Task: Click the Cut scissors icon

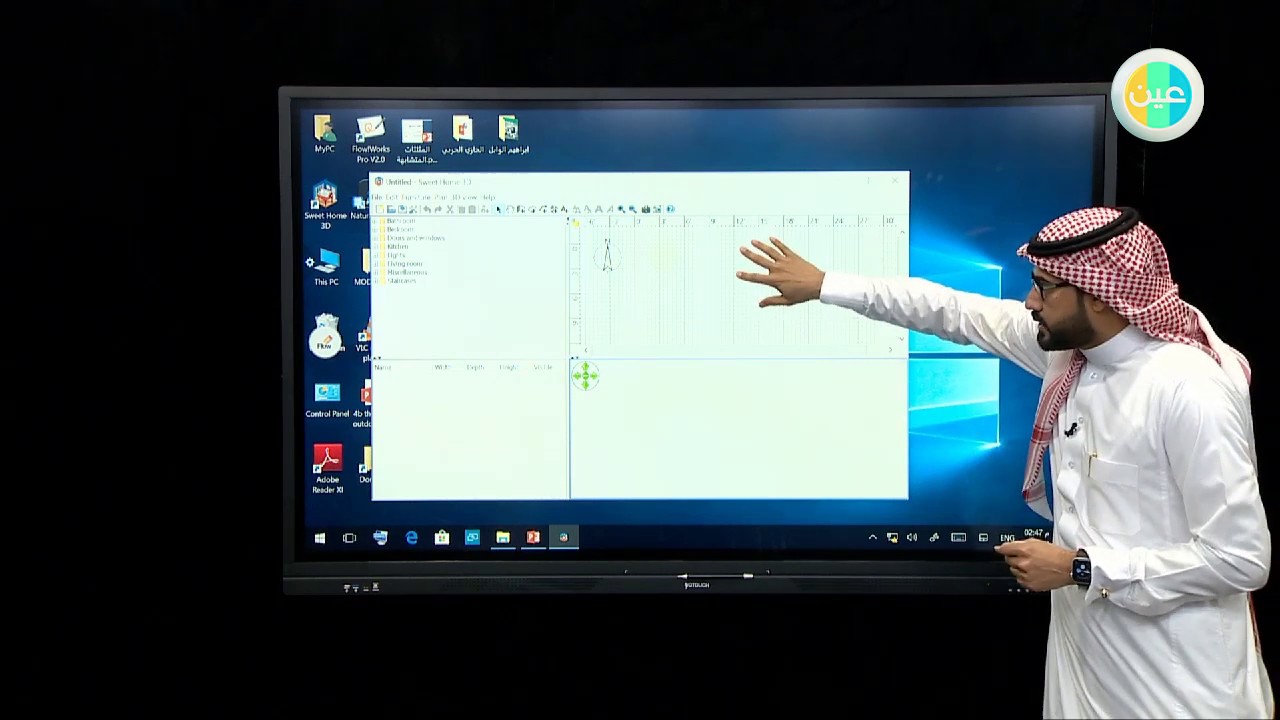Action: click(x=450, y=209)
